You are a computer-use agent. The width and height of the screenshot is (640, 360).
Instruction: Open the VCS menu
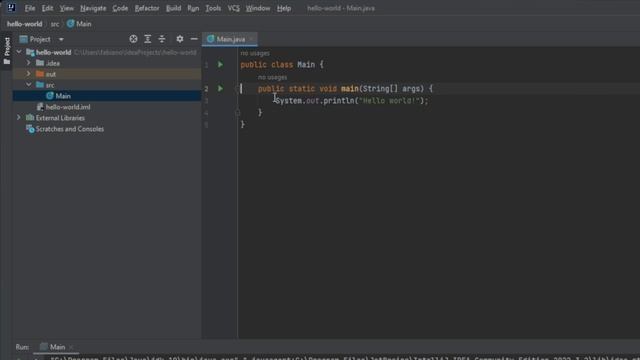[x=233, y=8]
